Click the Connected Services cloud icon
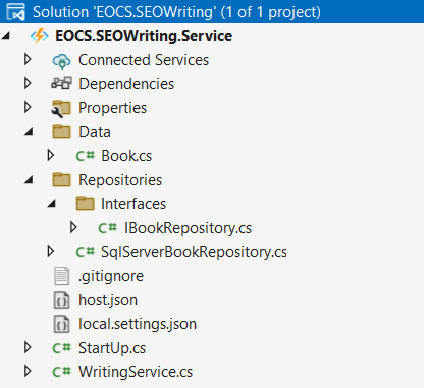The image size is (424, 388). [x=61, y=61]
